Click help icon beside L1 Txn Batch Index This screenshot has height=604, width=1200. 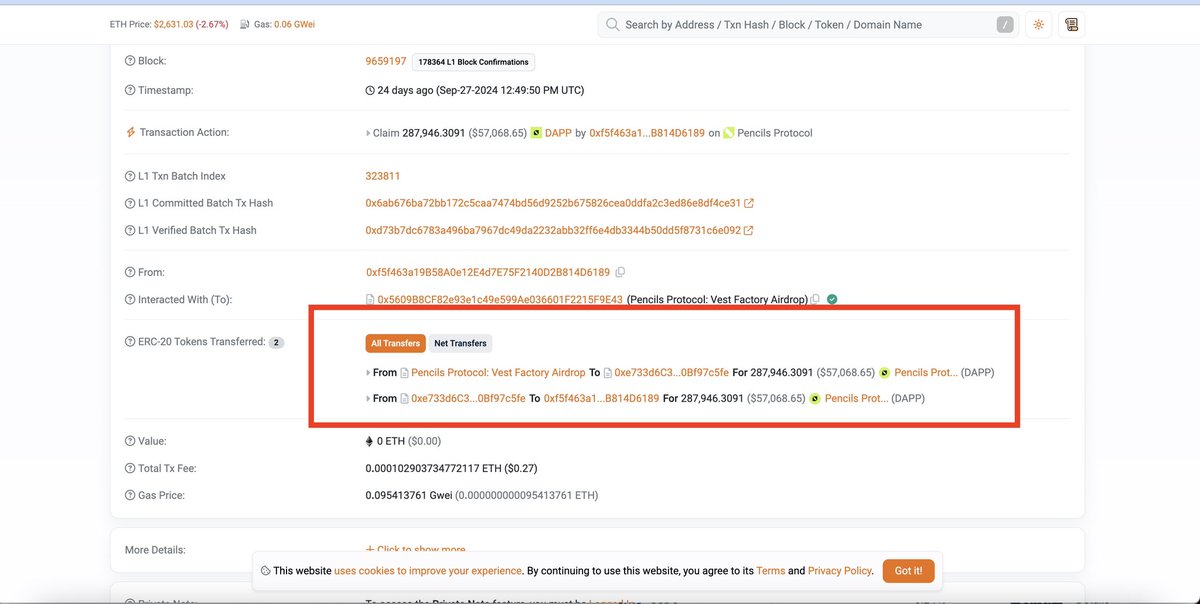(130, 176)
